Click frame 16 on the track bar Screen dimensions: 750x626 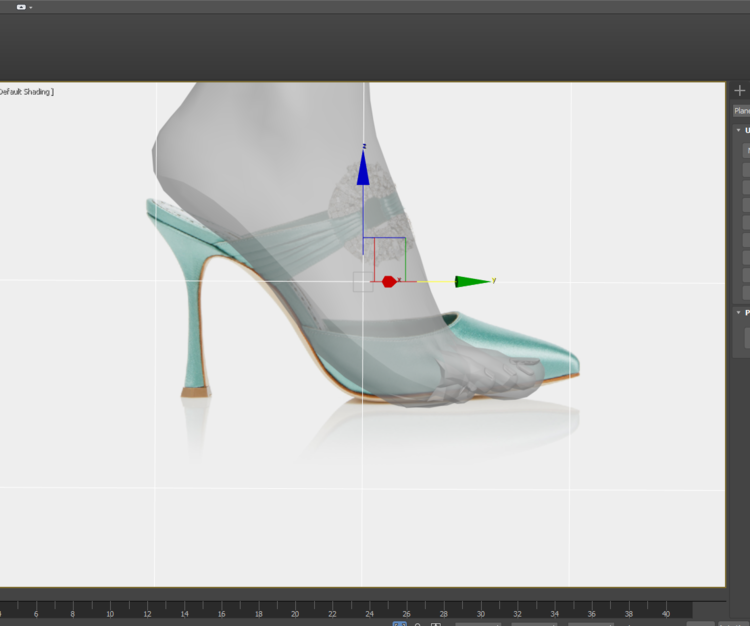click(x=221, y=614)
